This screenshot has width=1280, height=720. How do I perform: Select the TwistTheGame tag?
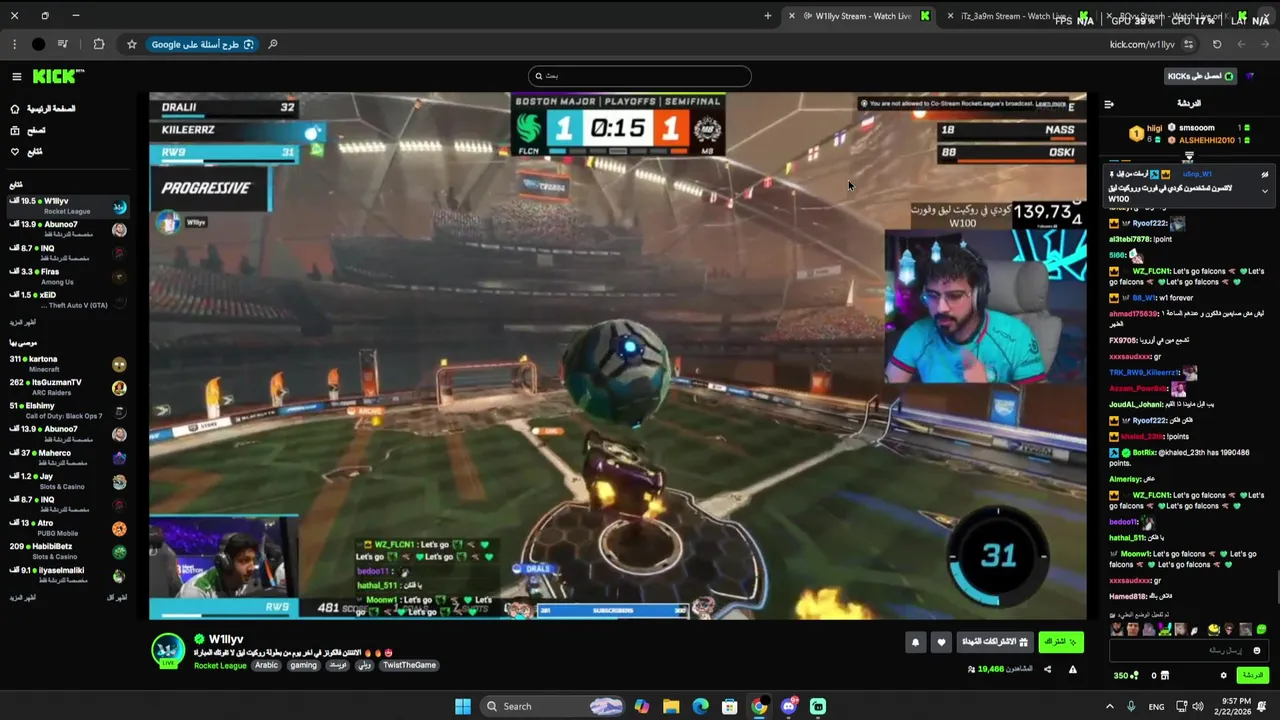click(x=409, y=665)
